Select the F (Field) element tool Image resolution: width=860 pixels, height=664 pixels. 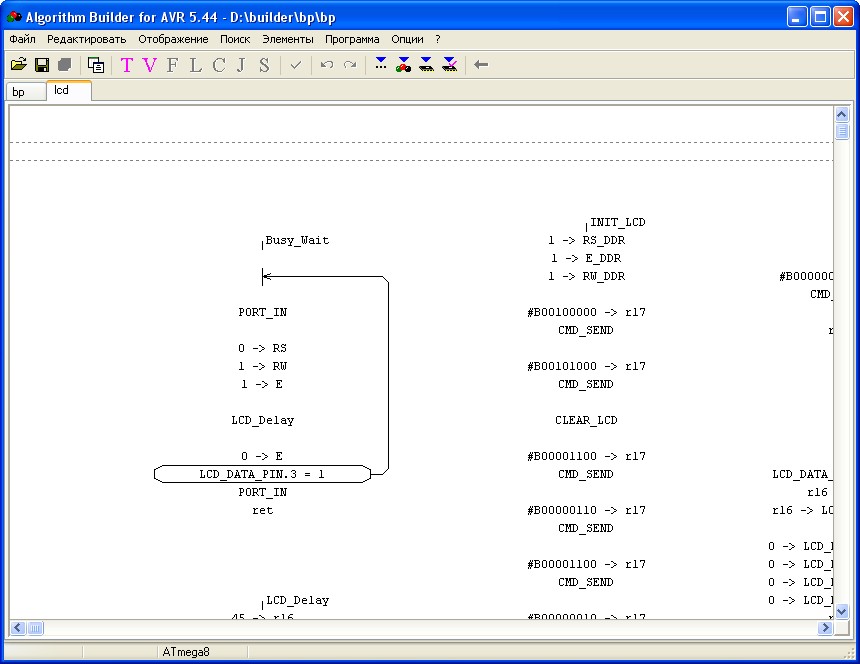[172, 65]
